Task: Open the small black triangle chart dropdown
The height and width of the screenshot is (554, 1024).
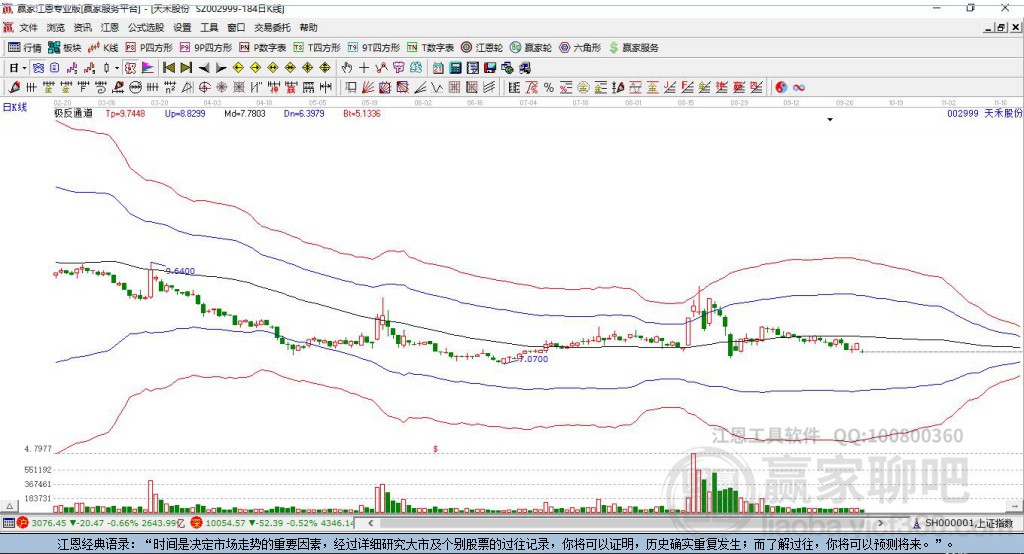Action: pos(830,120)
